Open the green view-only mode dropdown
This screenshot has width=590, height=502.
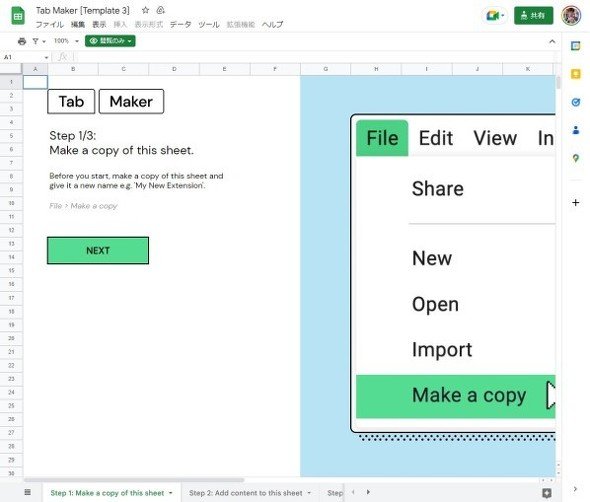(110, 41)
